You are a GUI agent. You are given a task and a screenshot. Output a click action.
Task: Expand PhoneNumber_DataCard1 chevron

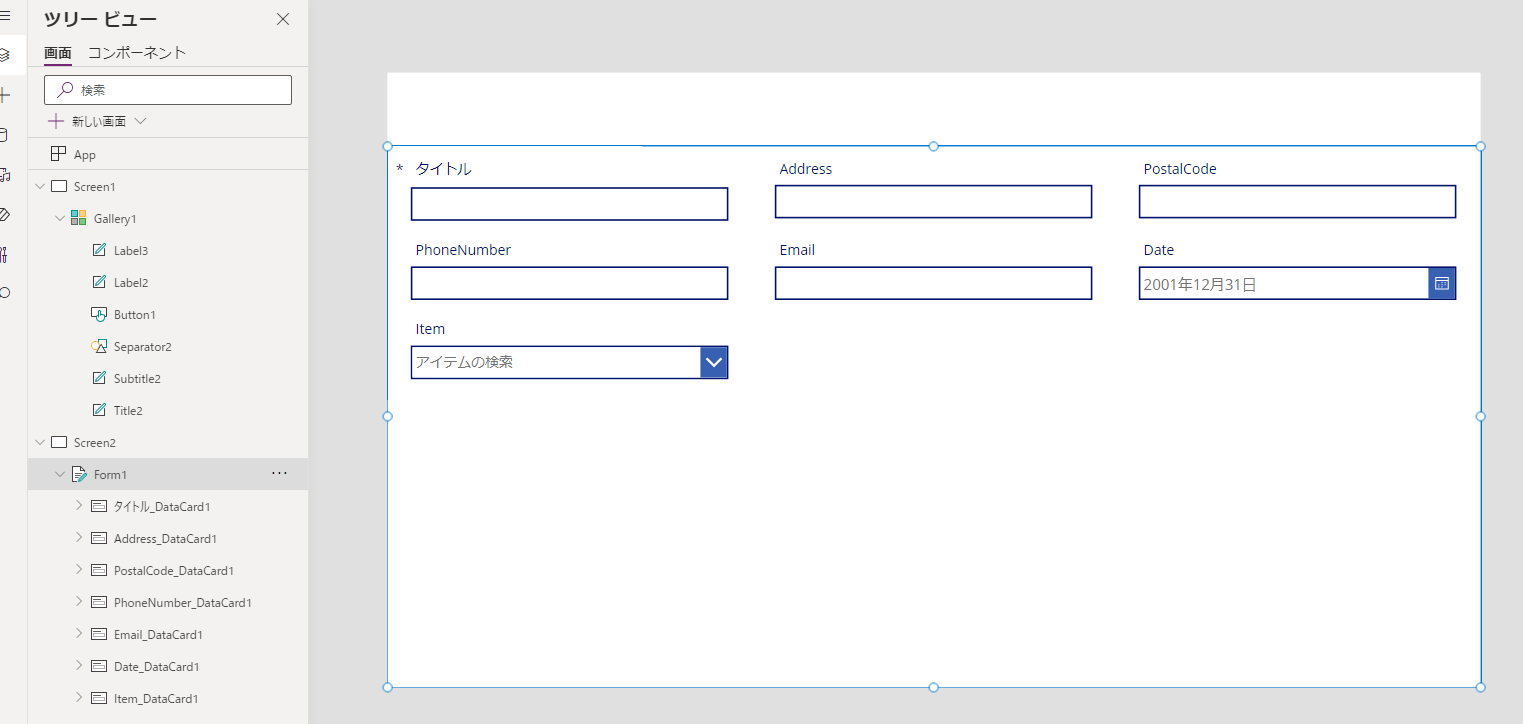80,602
